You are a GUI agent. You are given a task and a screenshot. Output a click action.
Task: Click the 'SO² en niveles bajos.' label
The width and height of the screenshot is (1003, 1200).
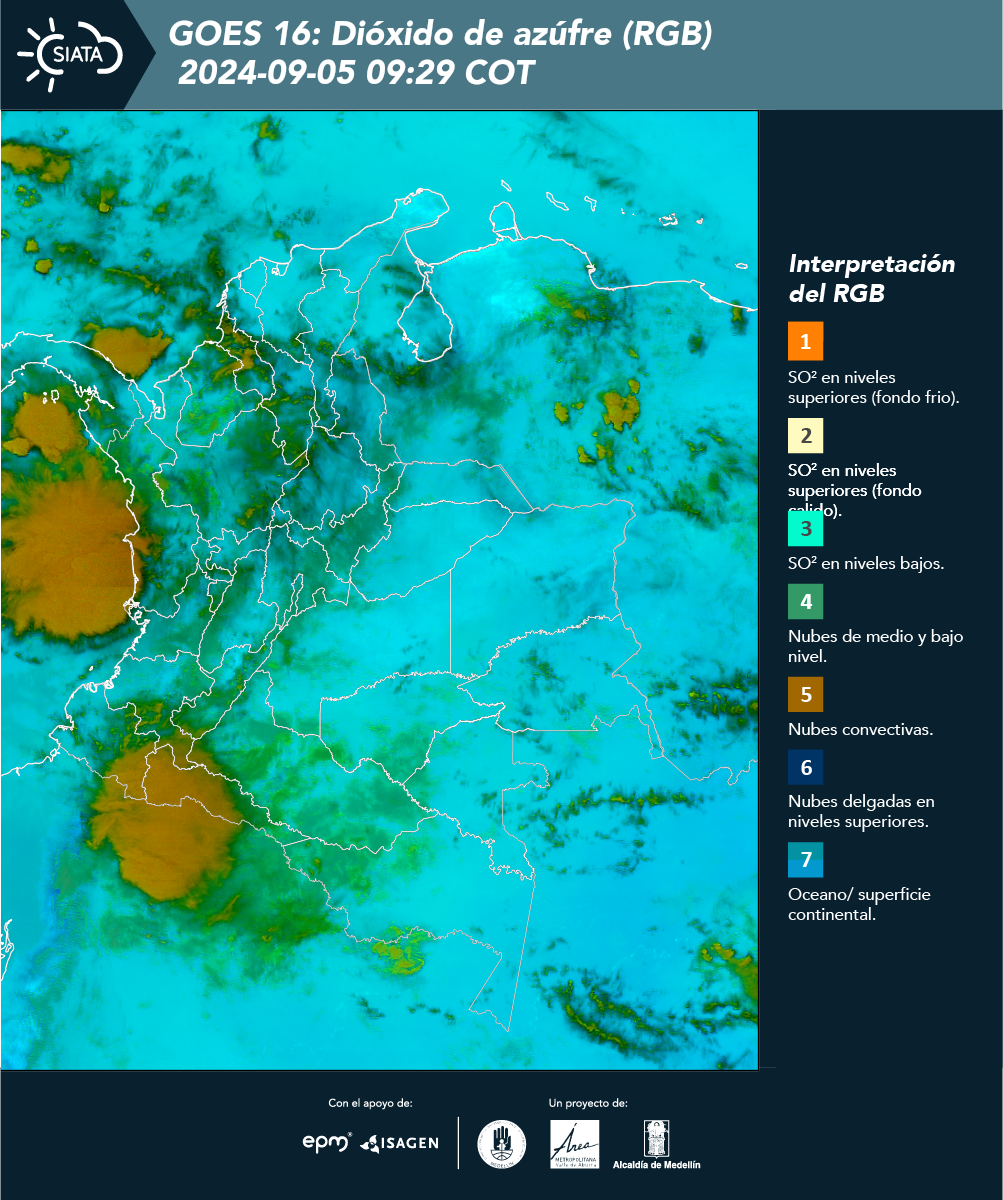(x=866, y=563)
